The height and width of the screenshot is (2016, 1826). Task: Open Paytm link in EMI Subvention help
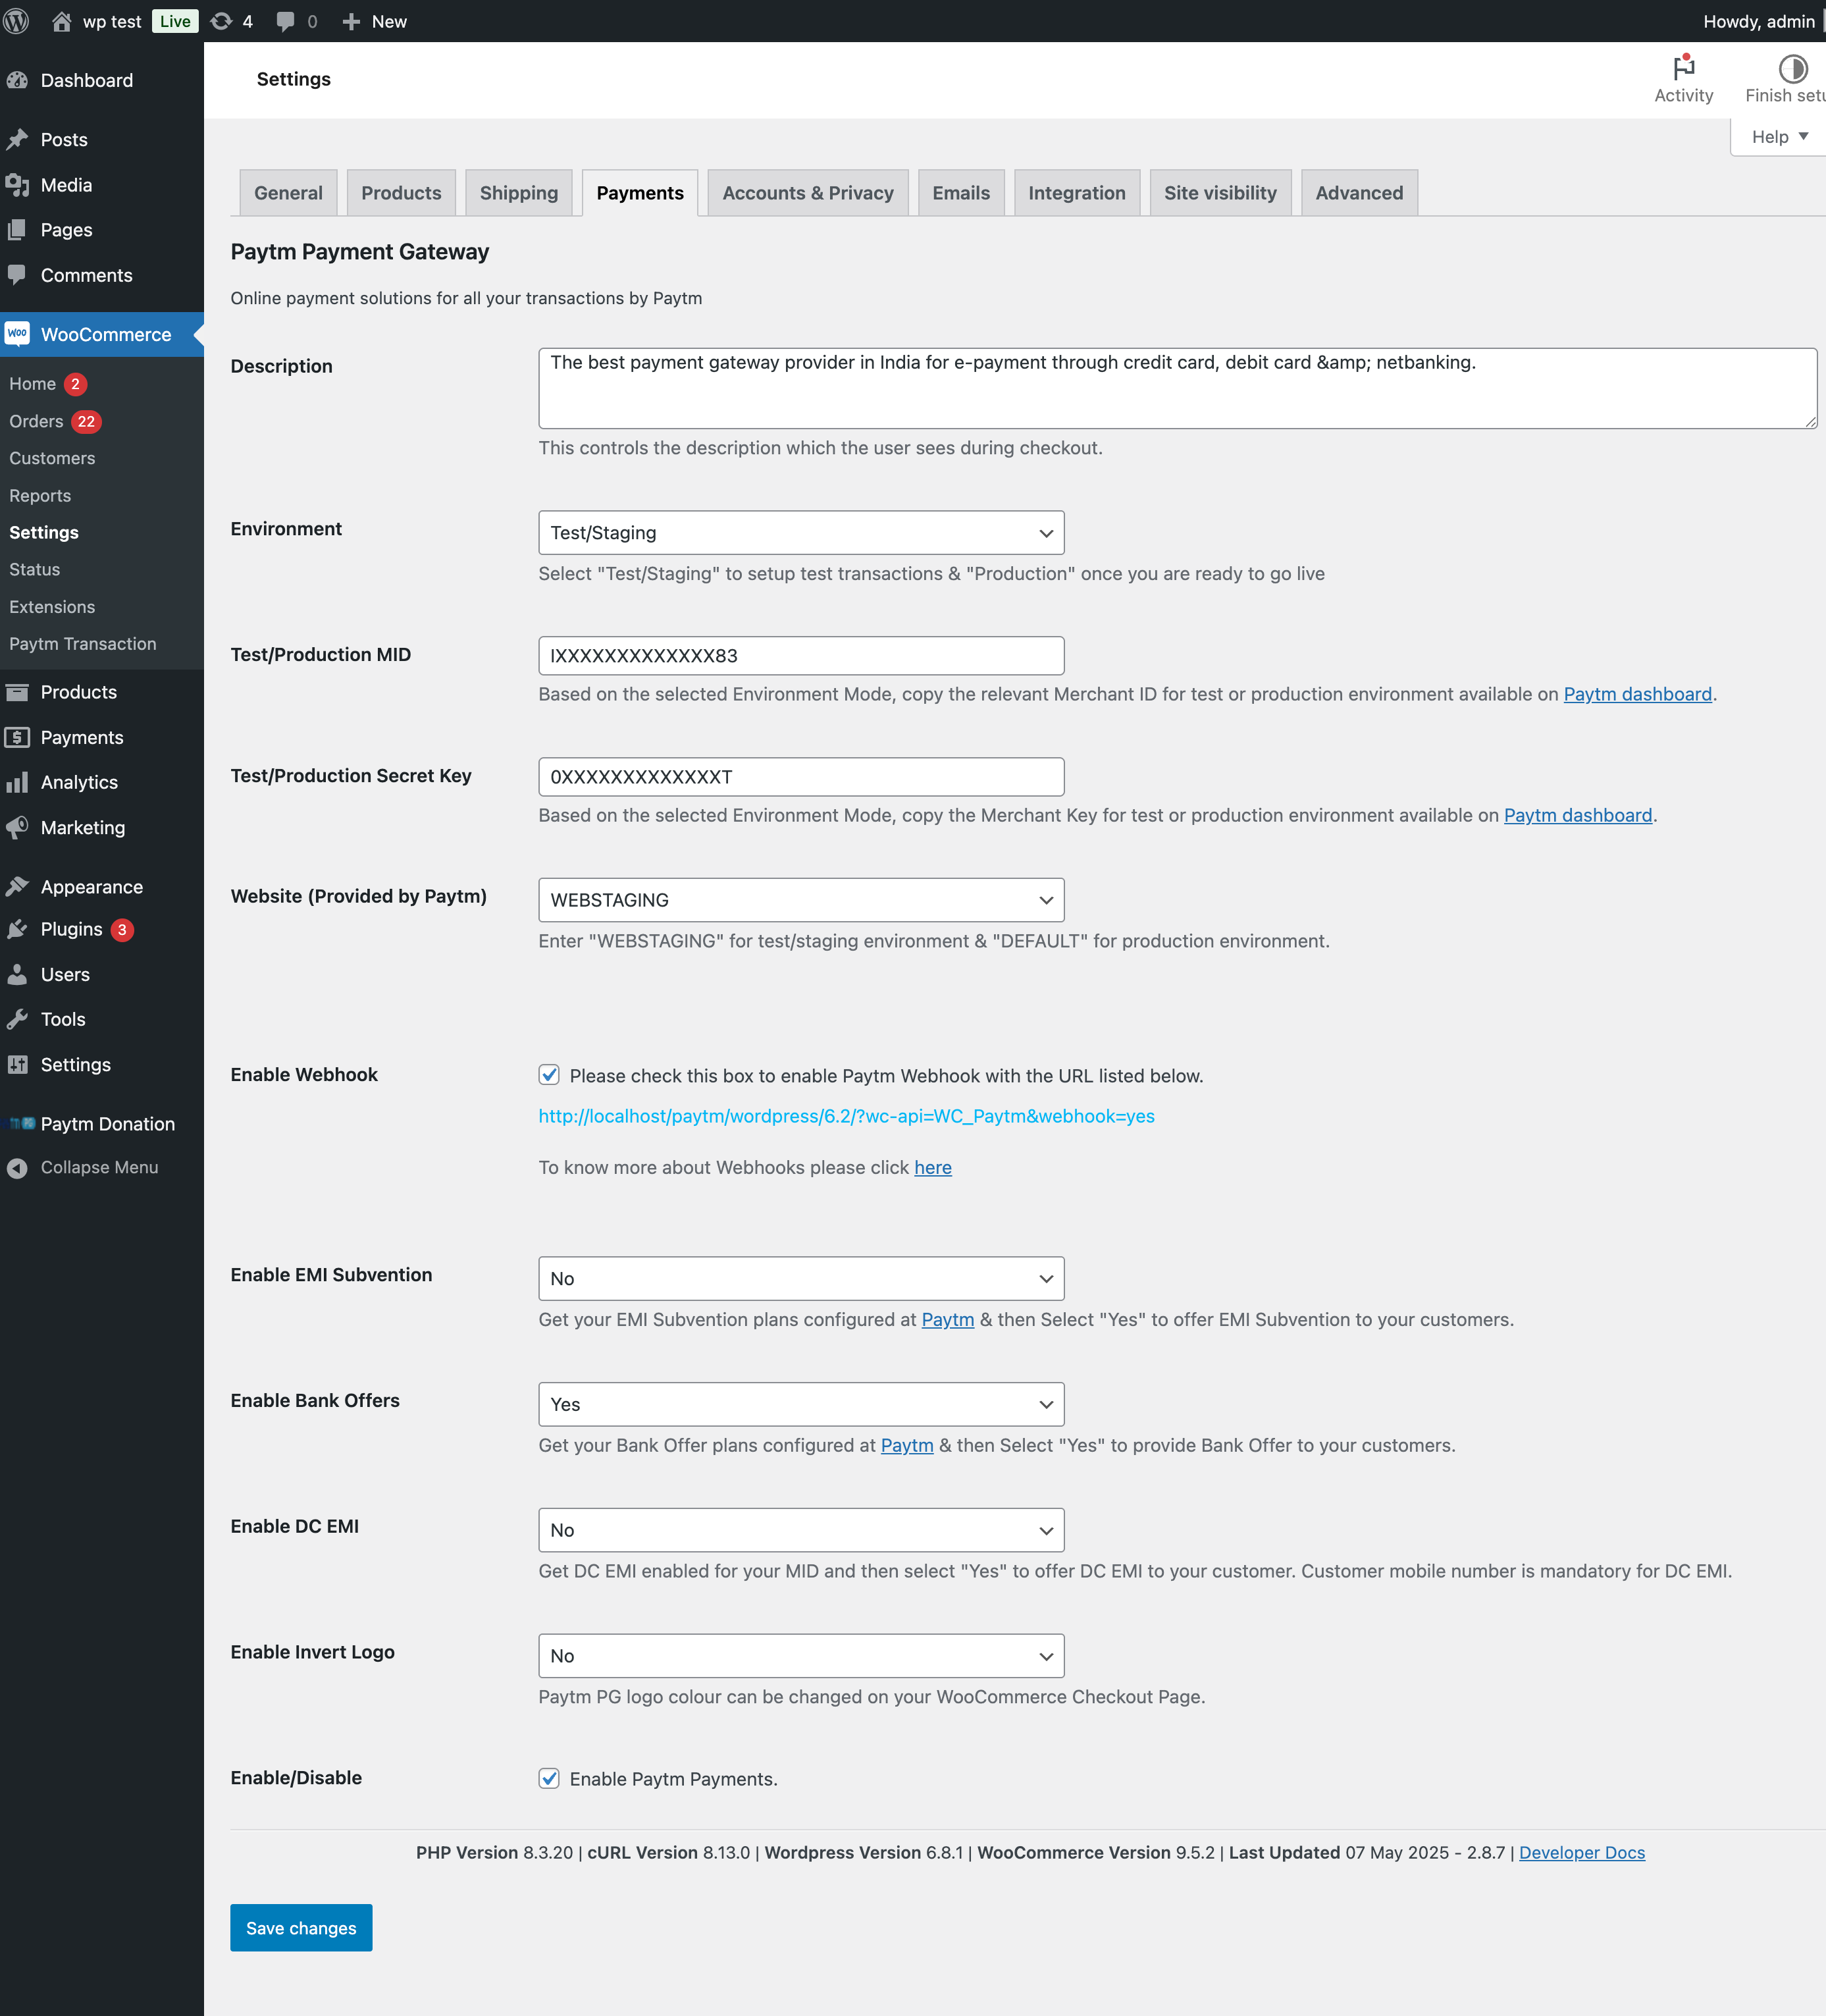948,1319
